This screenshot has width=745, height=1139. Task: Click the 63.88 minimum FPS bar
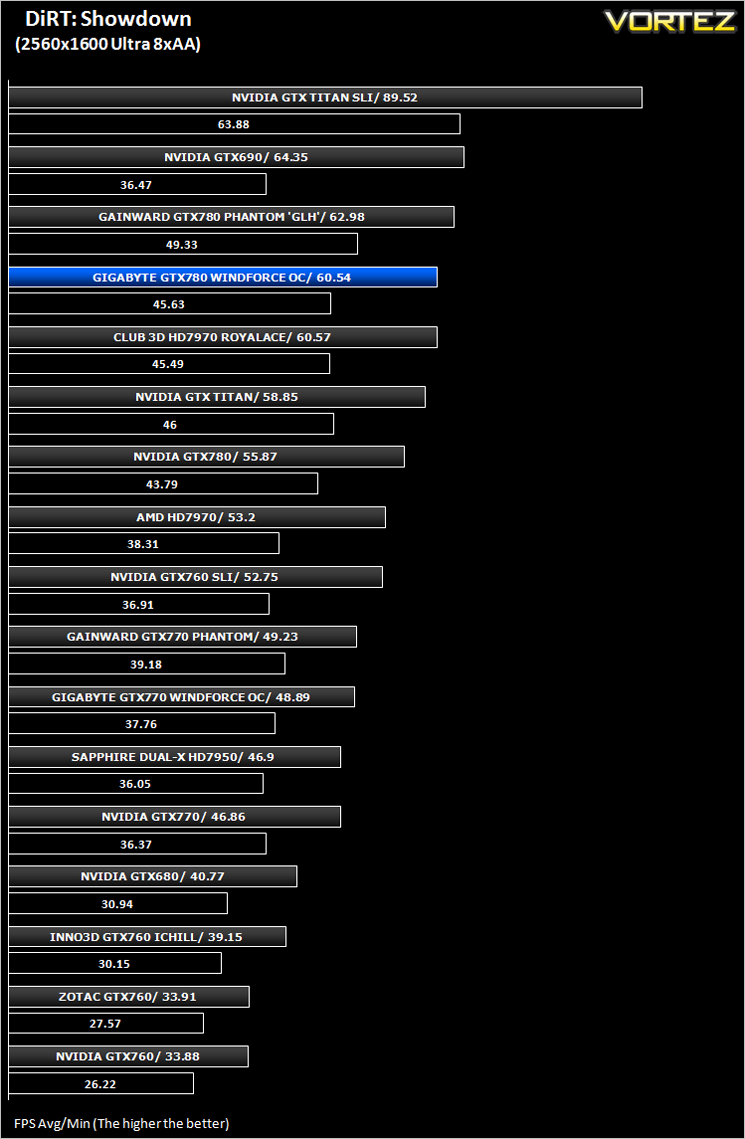point(235,124)
